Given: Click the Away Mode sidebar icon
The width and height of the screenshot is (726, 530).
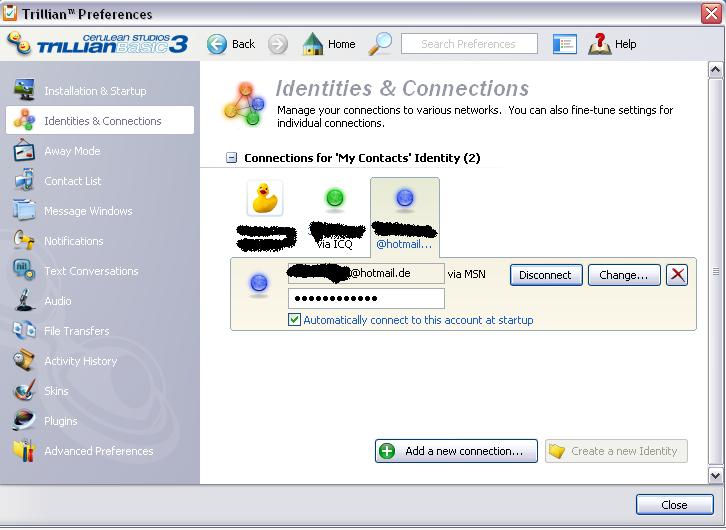Looking at the screenshot, I should point(24,150).
